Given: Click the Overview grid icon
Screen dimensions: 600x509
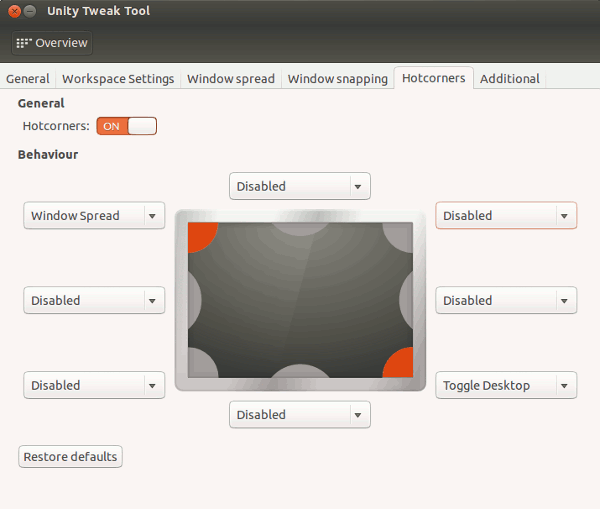Looking at the screenshot, I should [24, 43].
